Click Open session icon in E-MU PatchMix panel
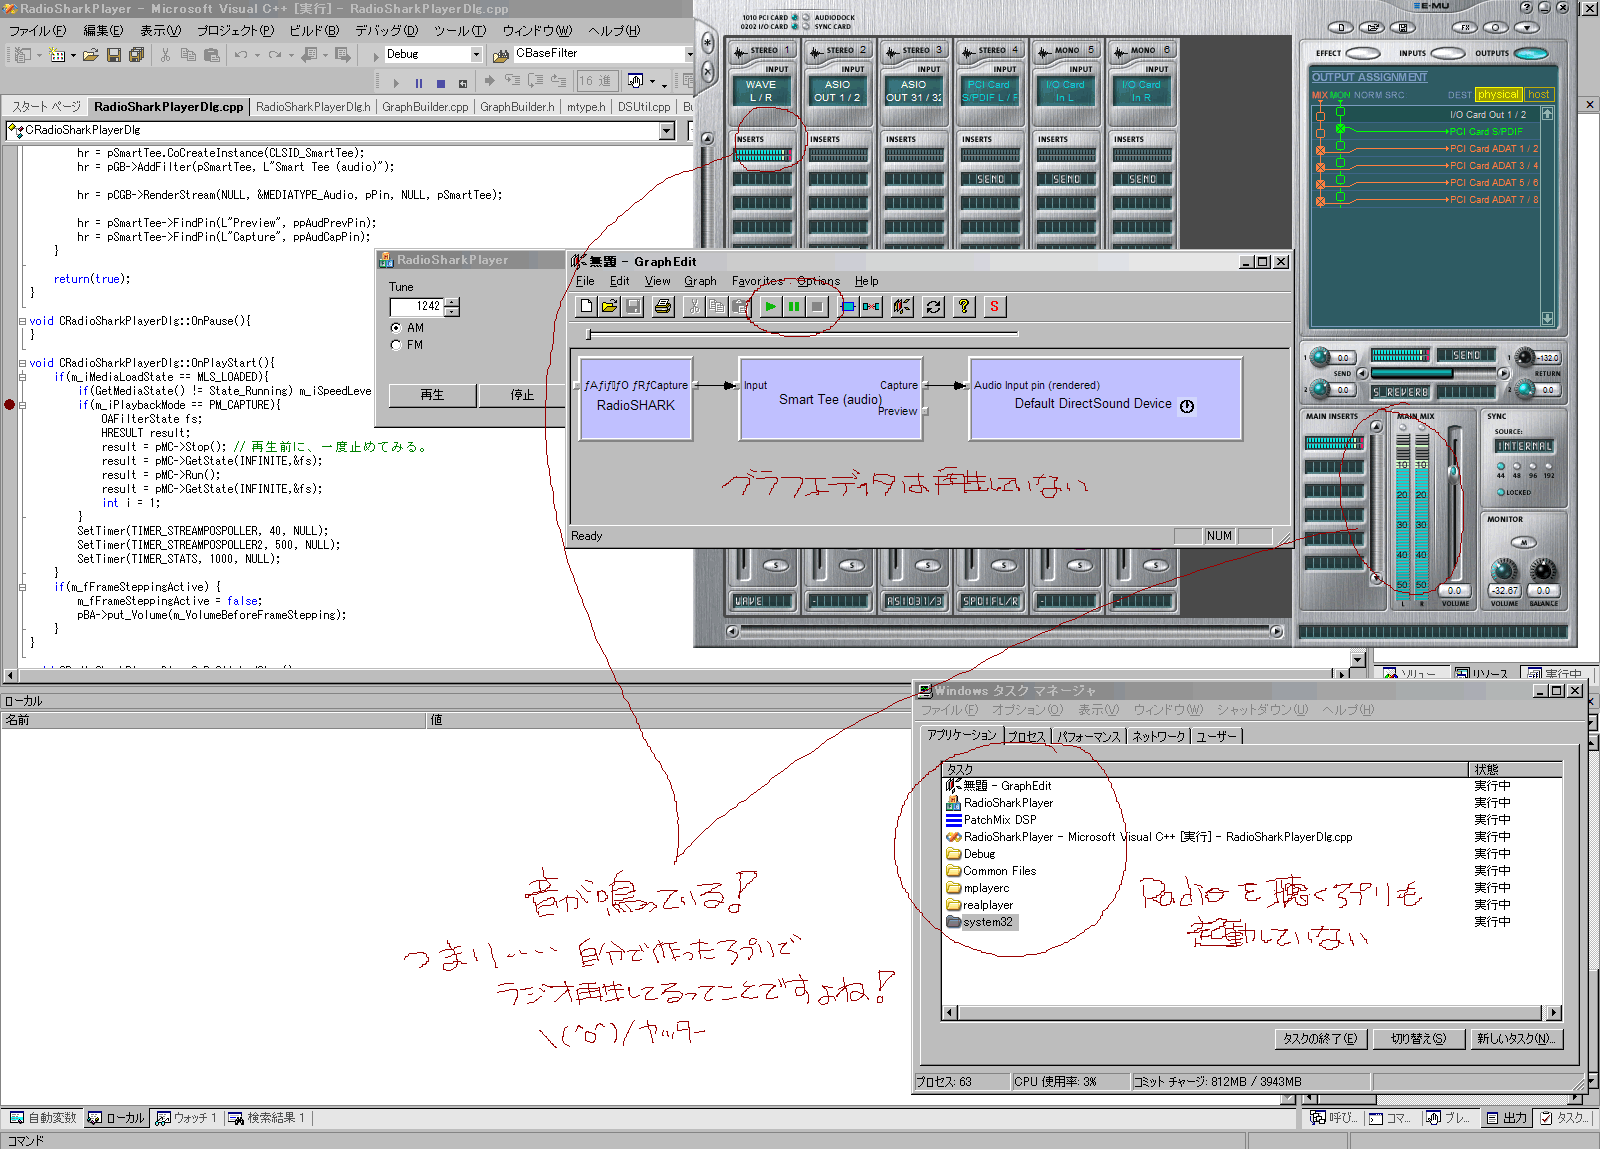Screen dimensions: 1600x1149 click(1373, 27)
